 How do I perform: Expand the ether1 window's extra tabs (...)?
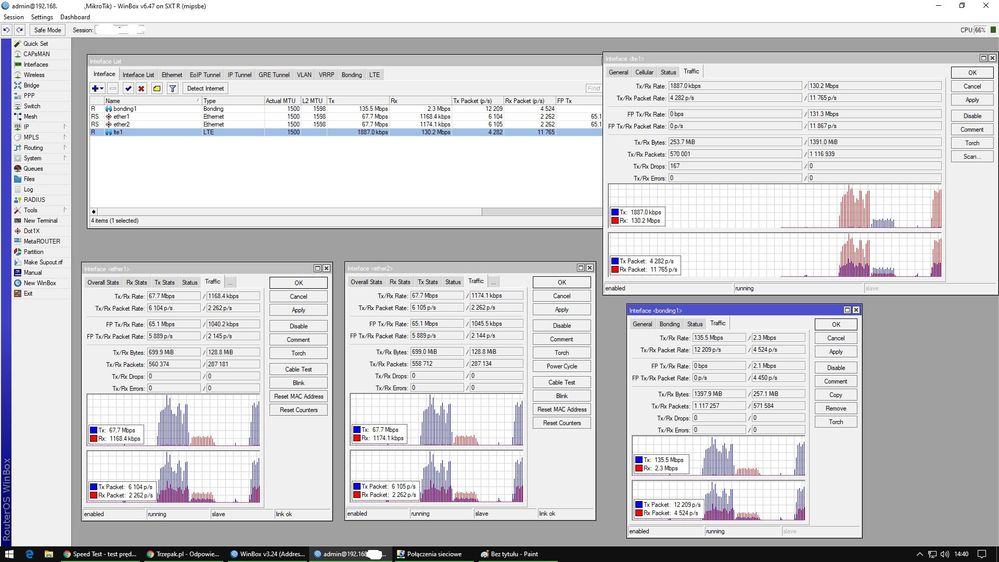[x=230, y=282]
